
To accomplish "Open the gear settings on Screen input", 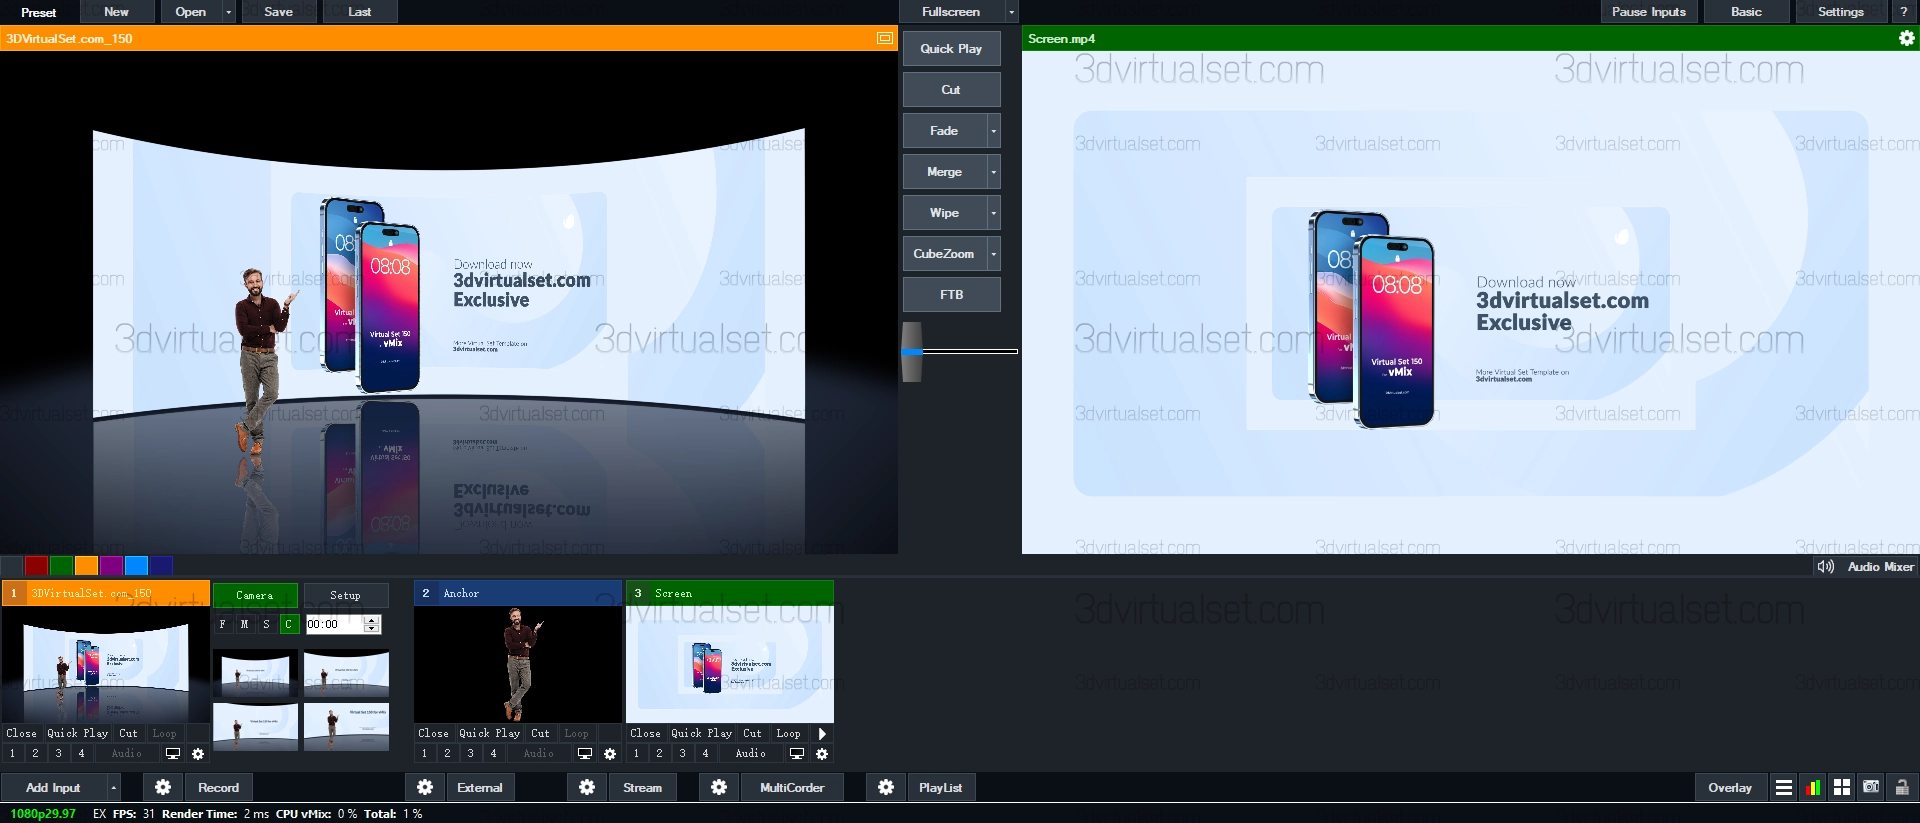I will tap(822, 753).
